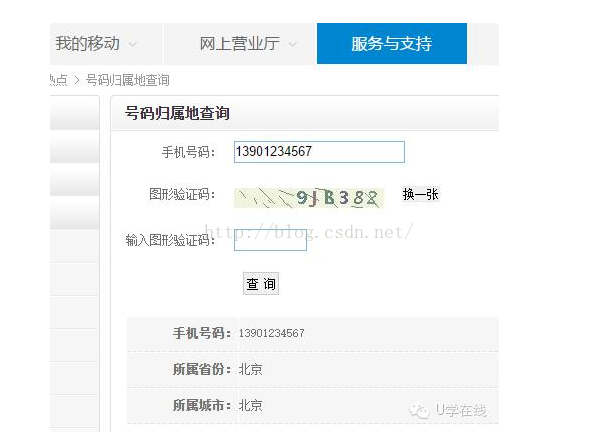Click the 号码归属地查询 panel heading
The height and width of the screenshot is (443, 599).
coord(177,113)
